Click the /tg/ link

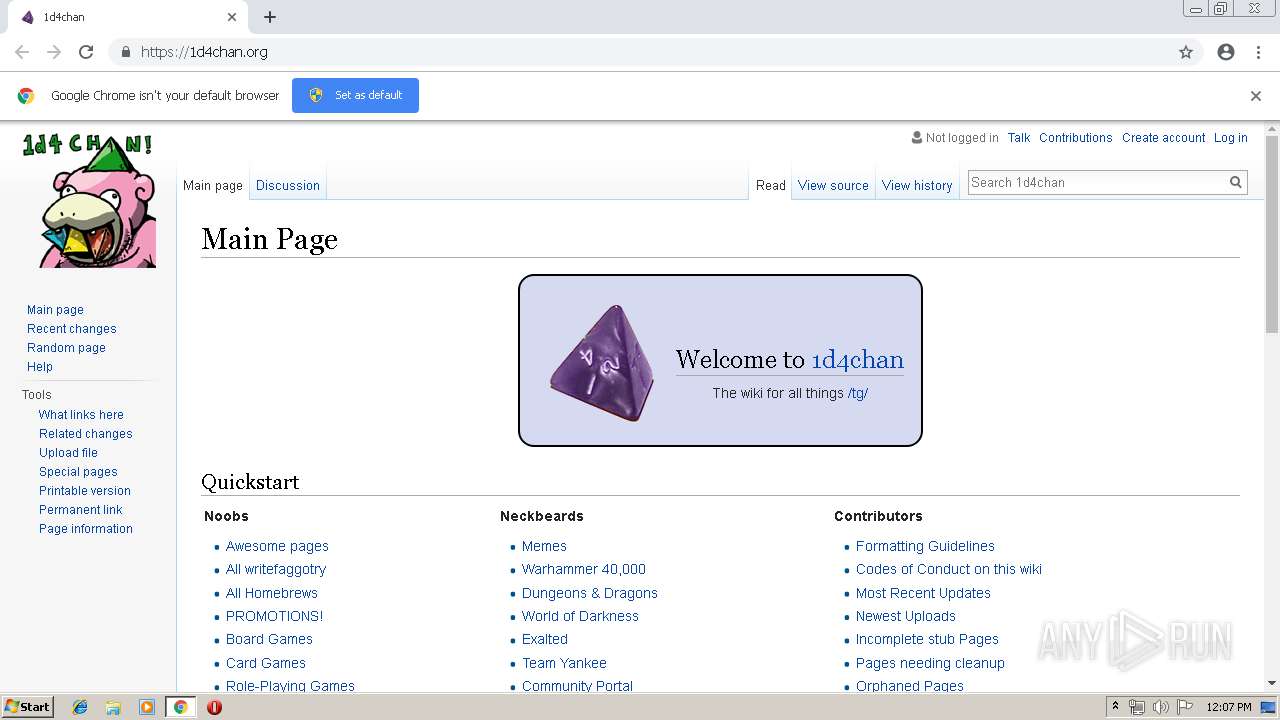click(858, 393)
